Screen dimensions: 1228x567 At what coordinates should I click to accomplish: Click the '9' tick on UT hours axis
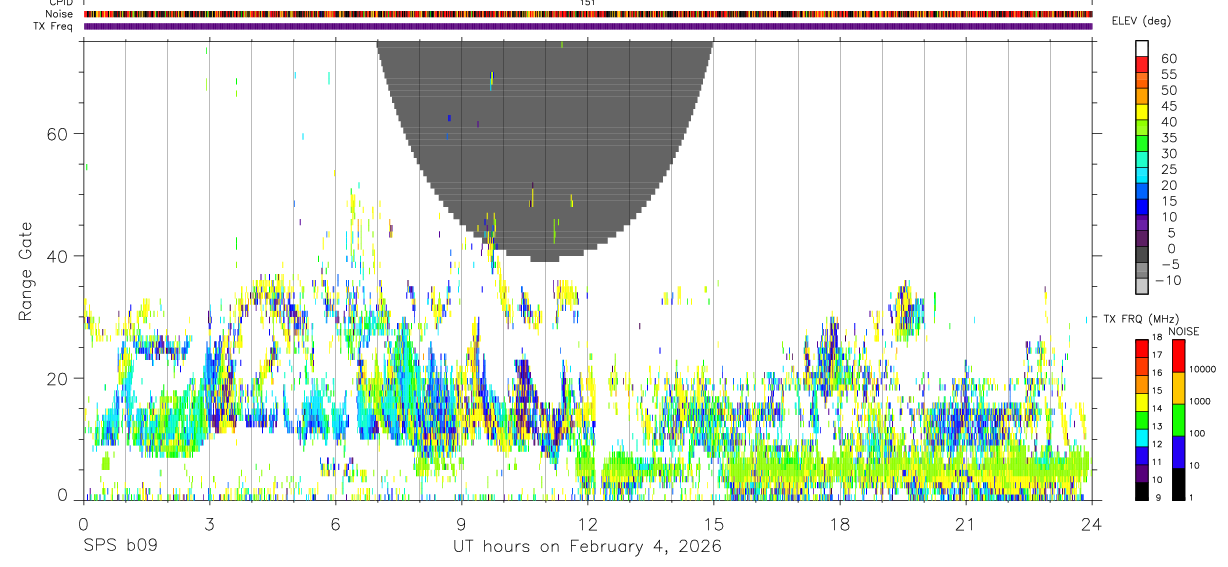[x=461, y=524]
